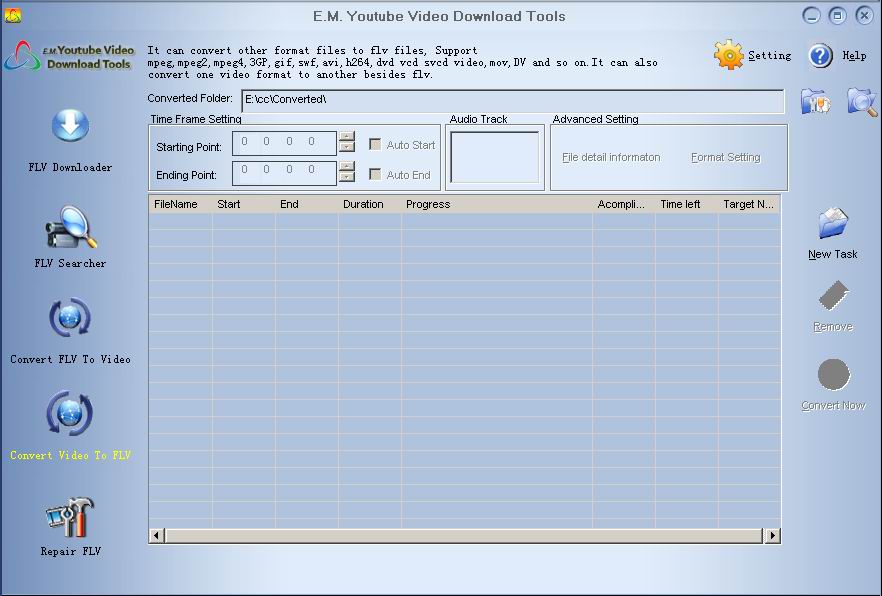
Task: Click the Acompli... column header
Action: pos(624,204)
